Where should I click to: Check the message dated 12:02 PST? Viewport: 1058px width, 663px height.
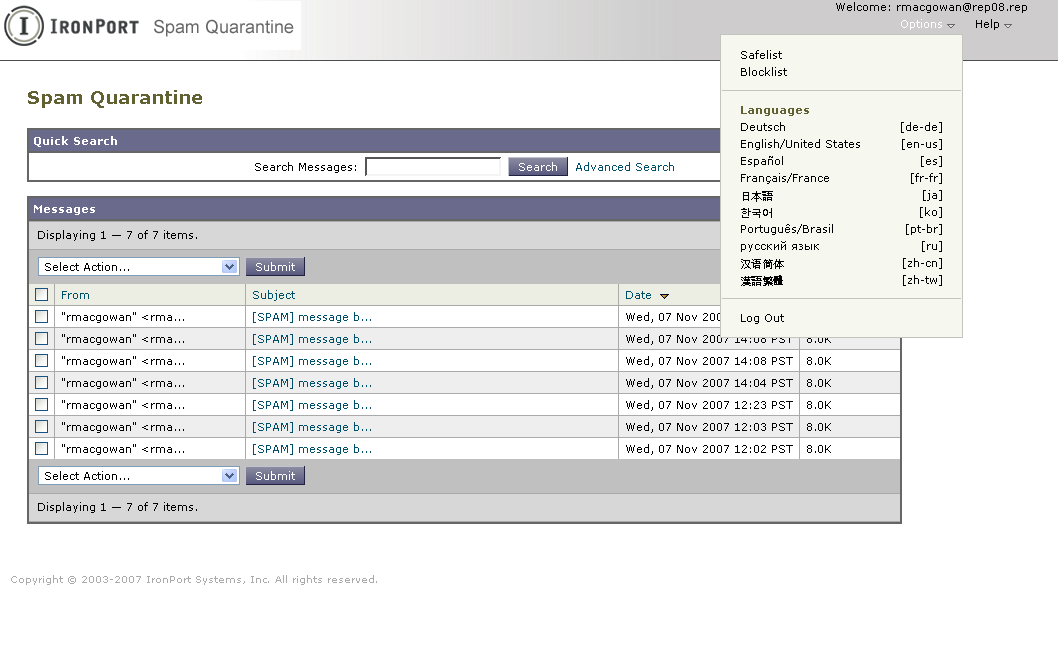tap(42, 449)
